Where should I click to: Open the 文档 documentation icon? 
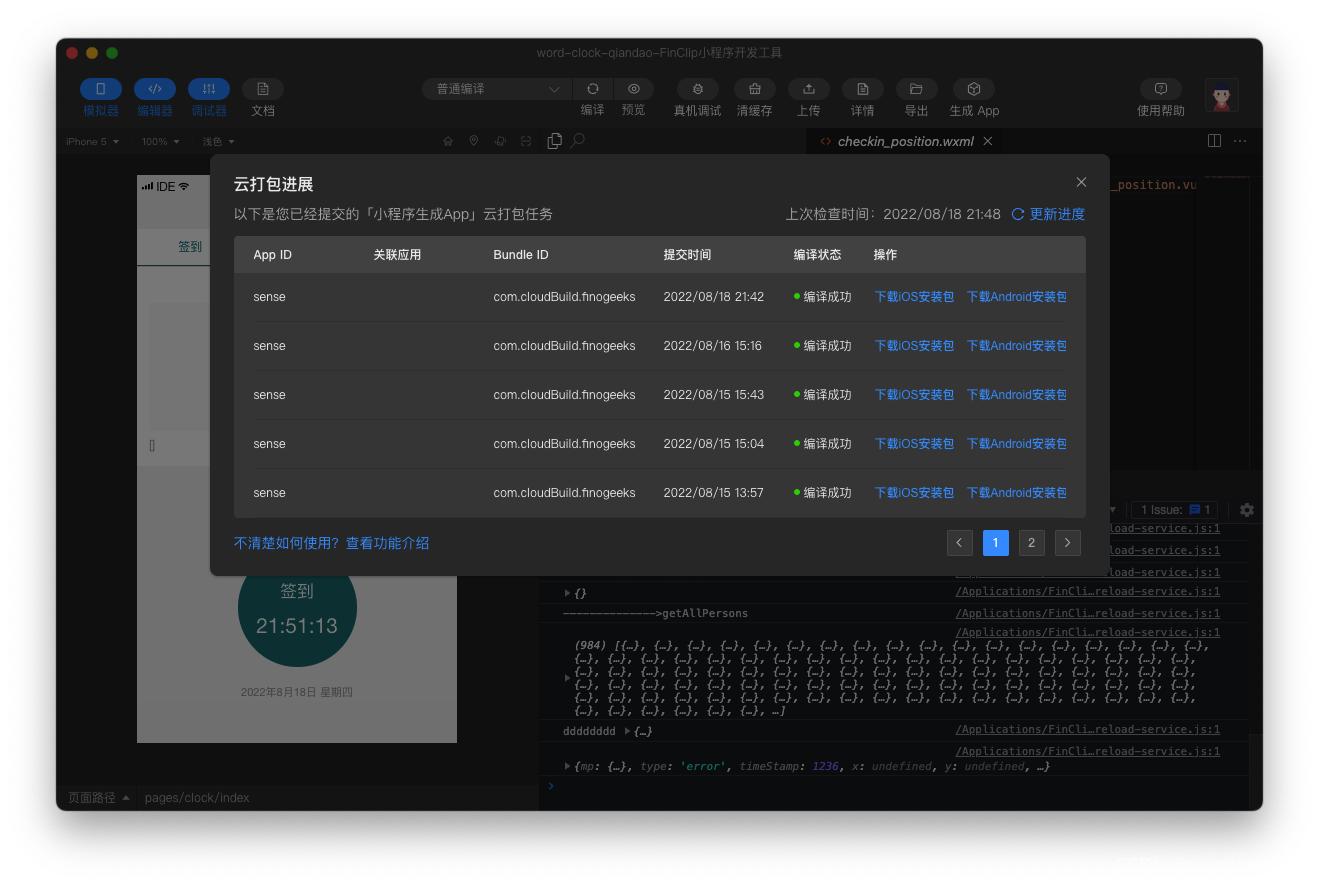coord(263,89)
